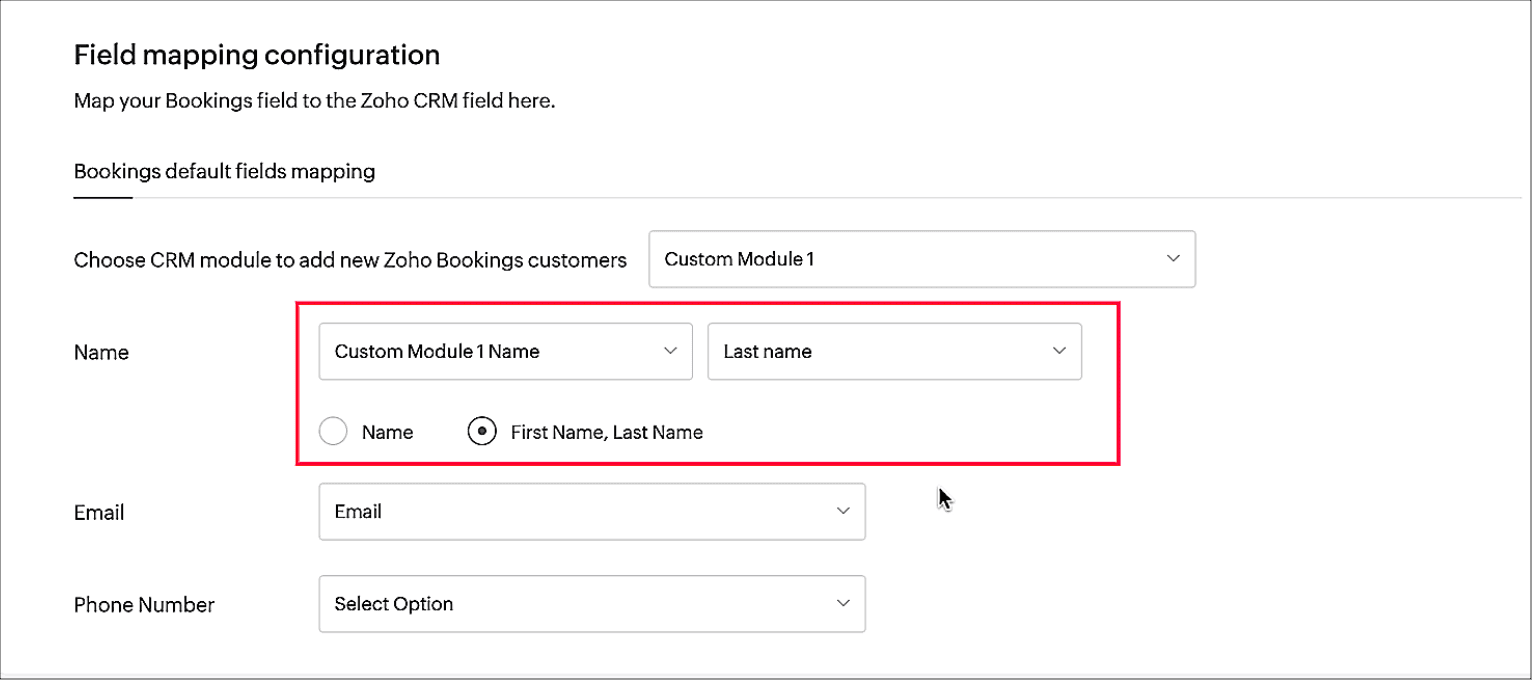This screenshot has height=680, width=1532.
Task: Click the chevron arrow on Last name field
Action: coord(1059,351)
